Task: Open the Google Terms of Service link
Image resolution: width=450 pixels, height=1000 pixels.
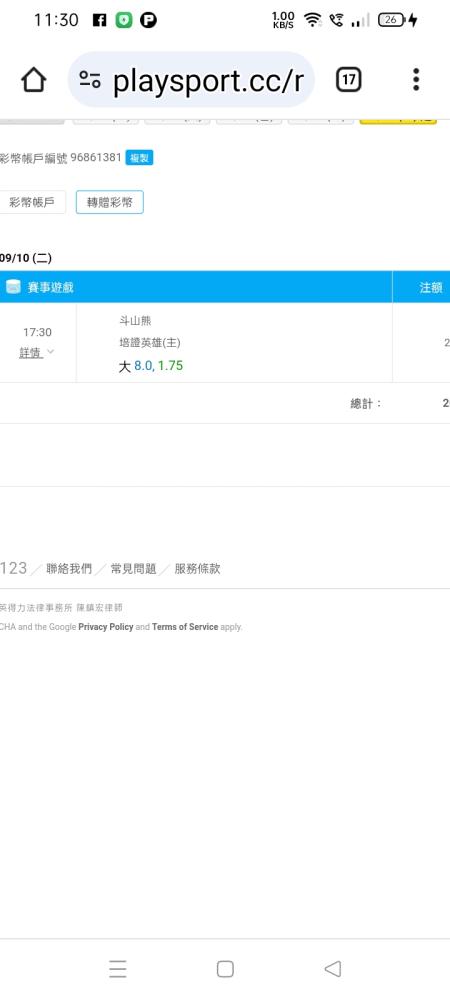Action: (185, 627)
